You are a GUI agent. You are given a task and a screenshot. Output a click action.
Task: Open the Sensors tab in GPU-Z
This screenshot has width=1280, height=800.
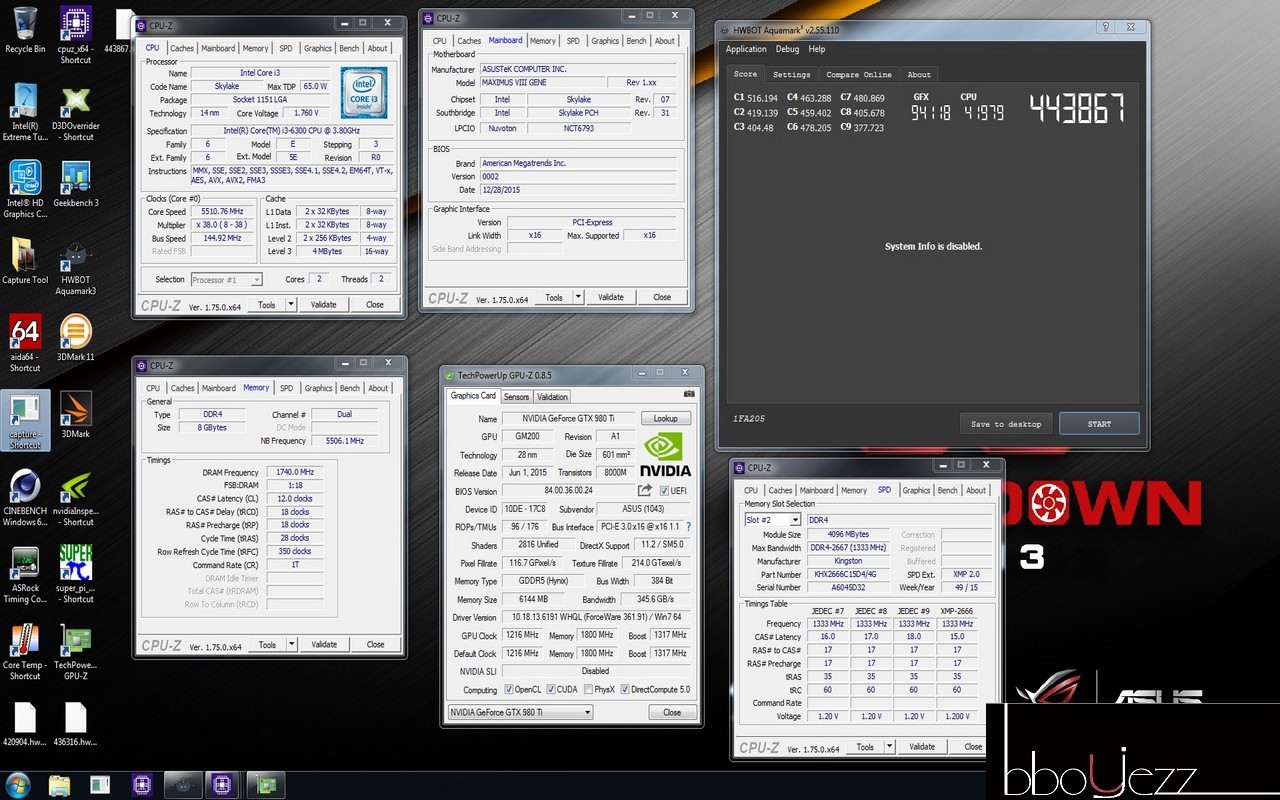click(x=516, y=396)
